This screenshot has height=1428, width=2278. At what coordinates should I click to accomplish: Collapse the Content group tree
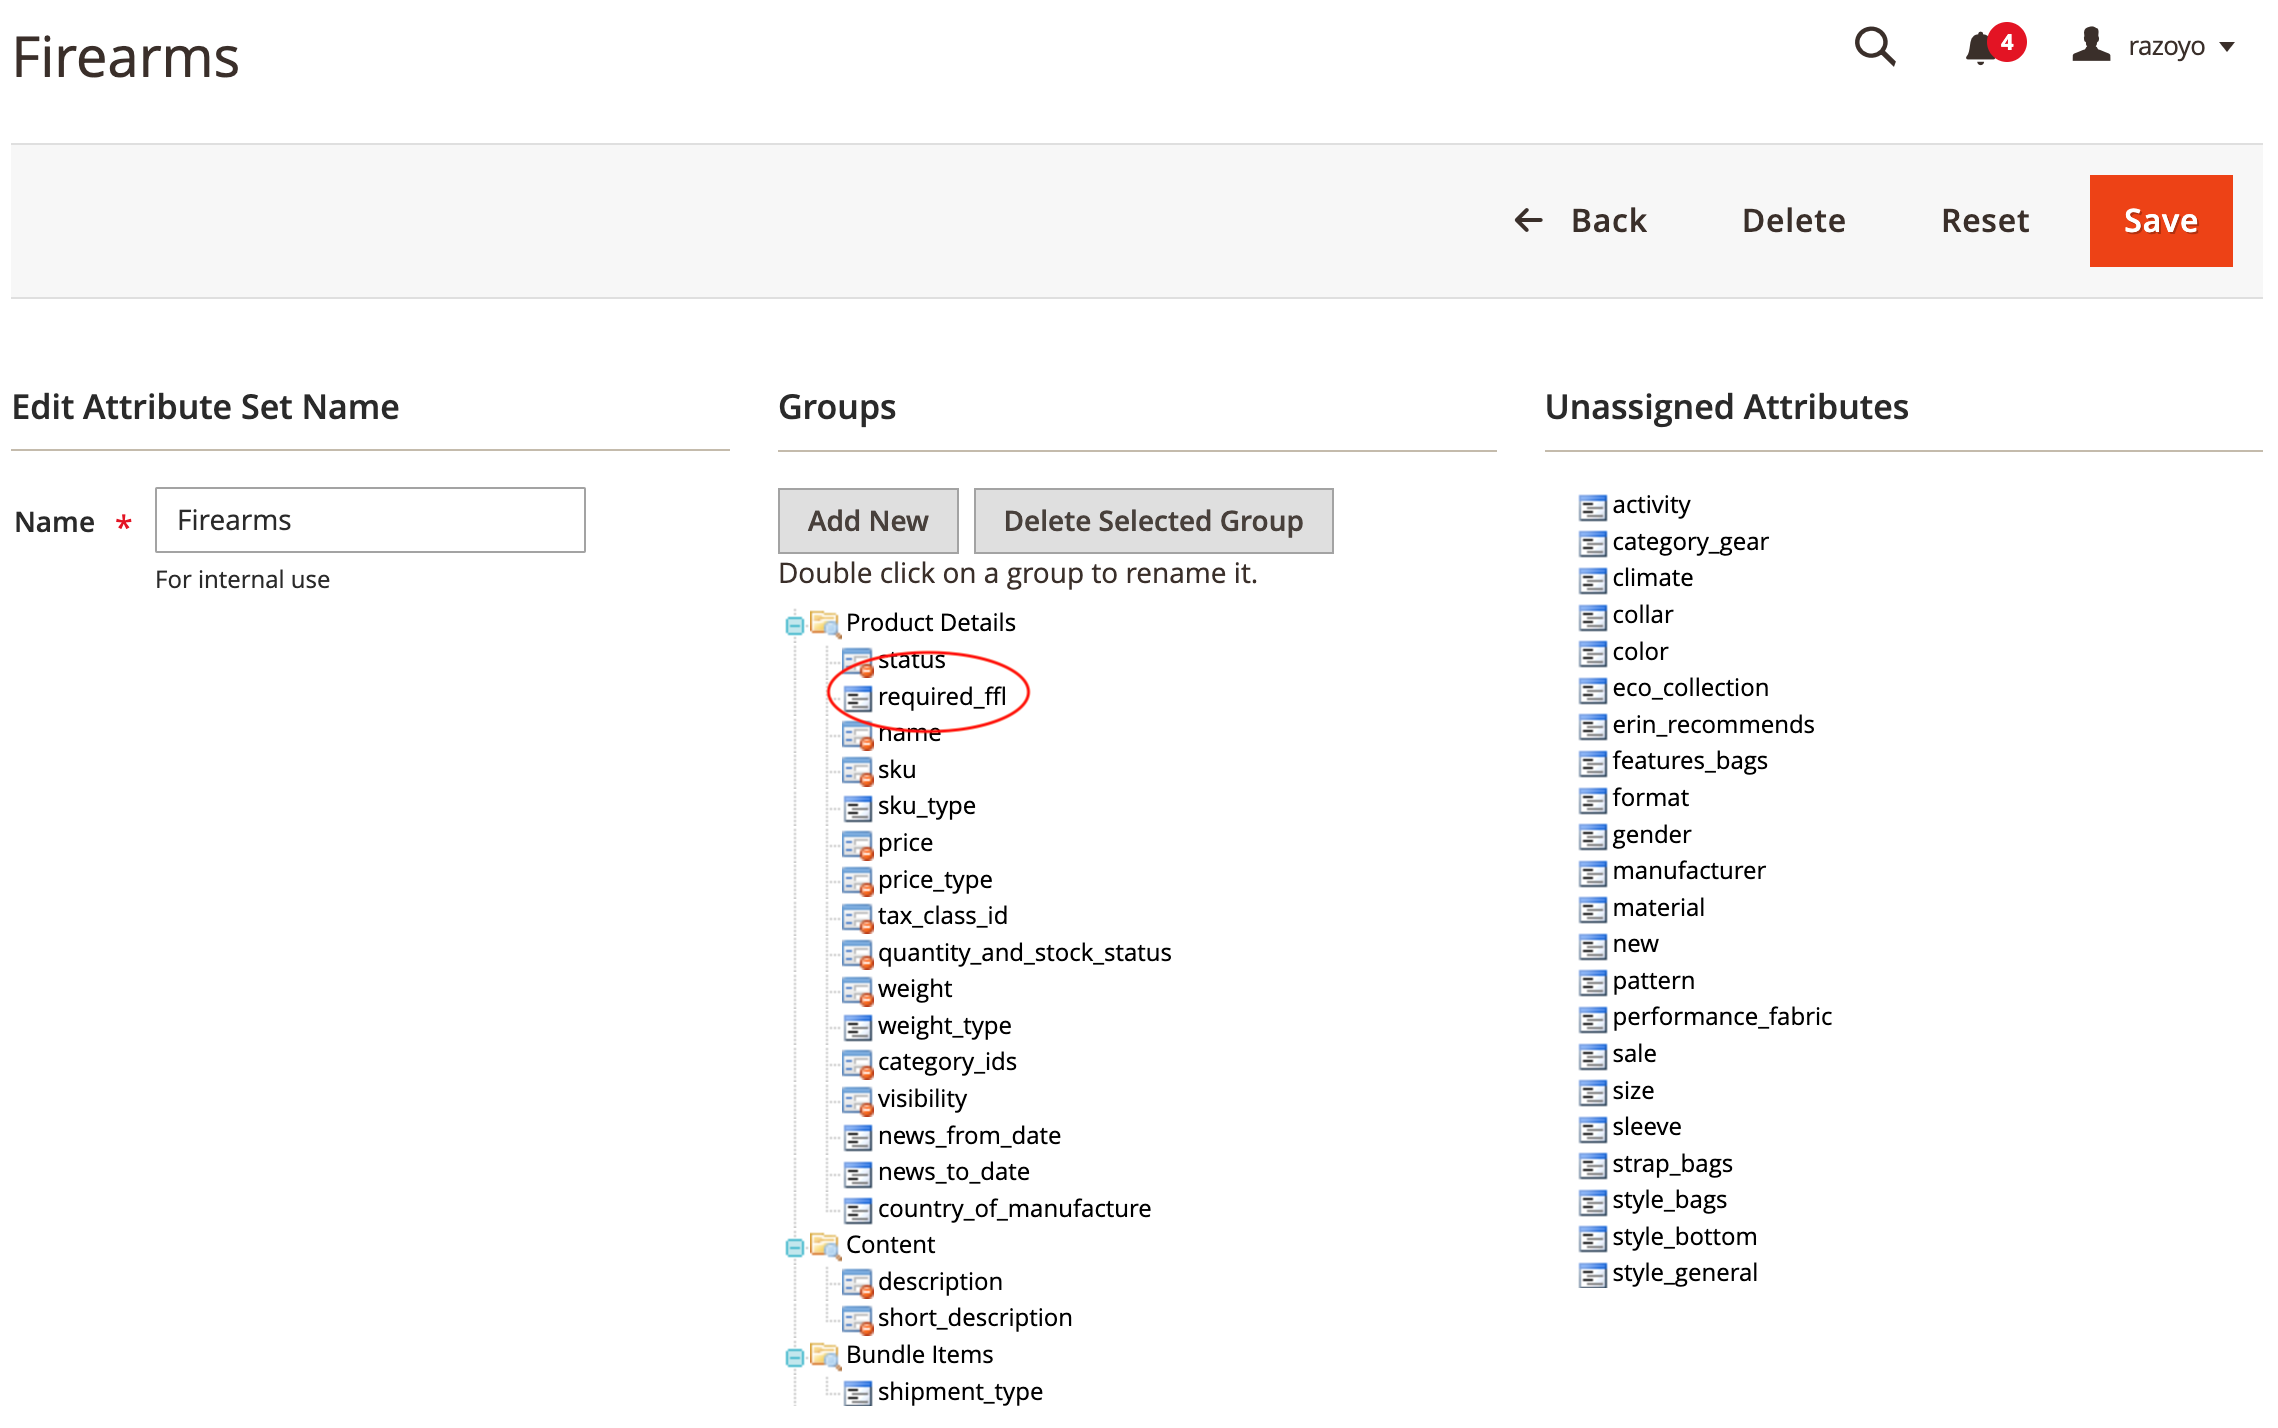point(795,1248)
